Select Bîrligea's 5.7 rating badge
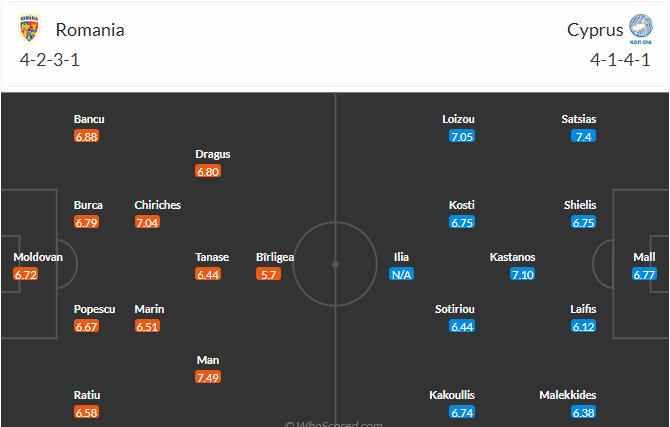 coord(268,274)
